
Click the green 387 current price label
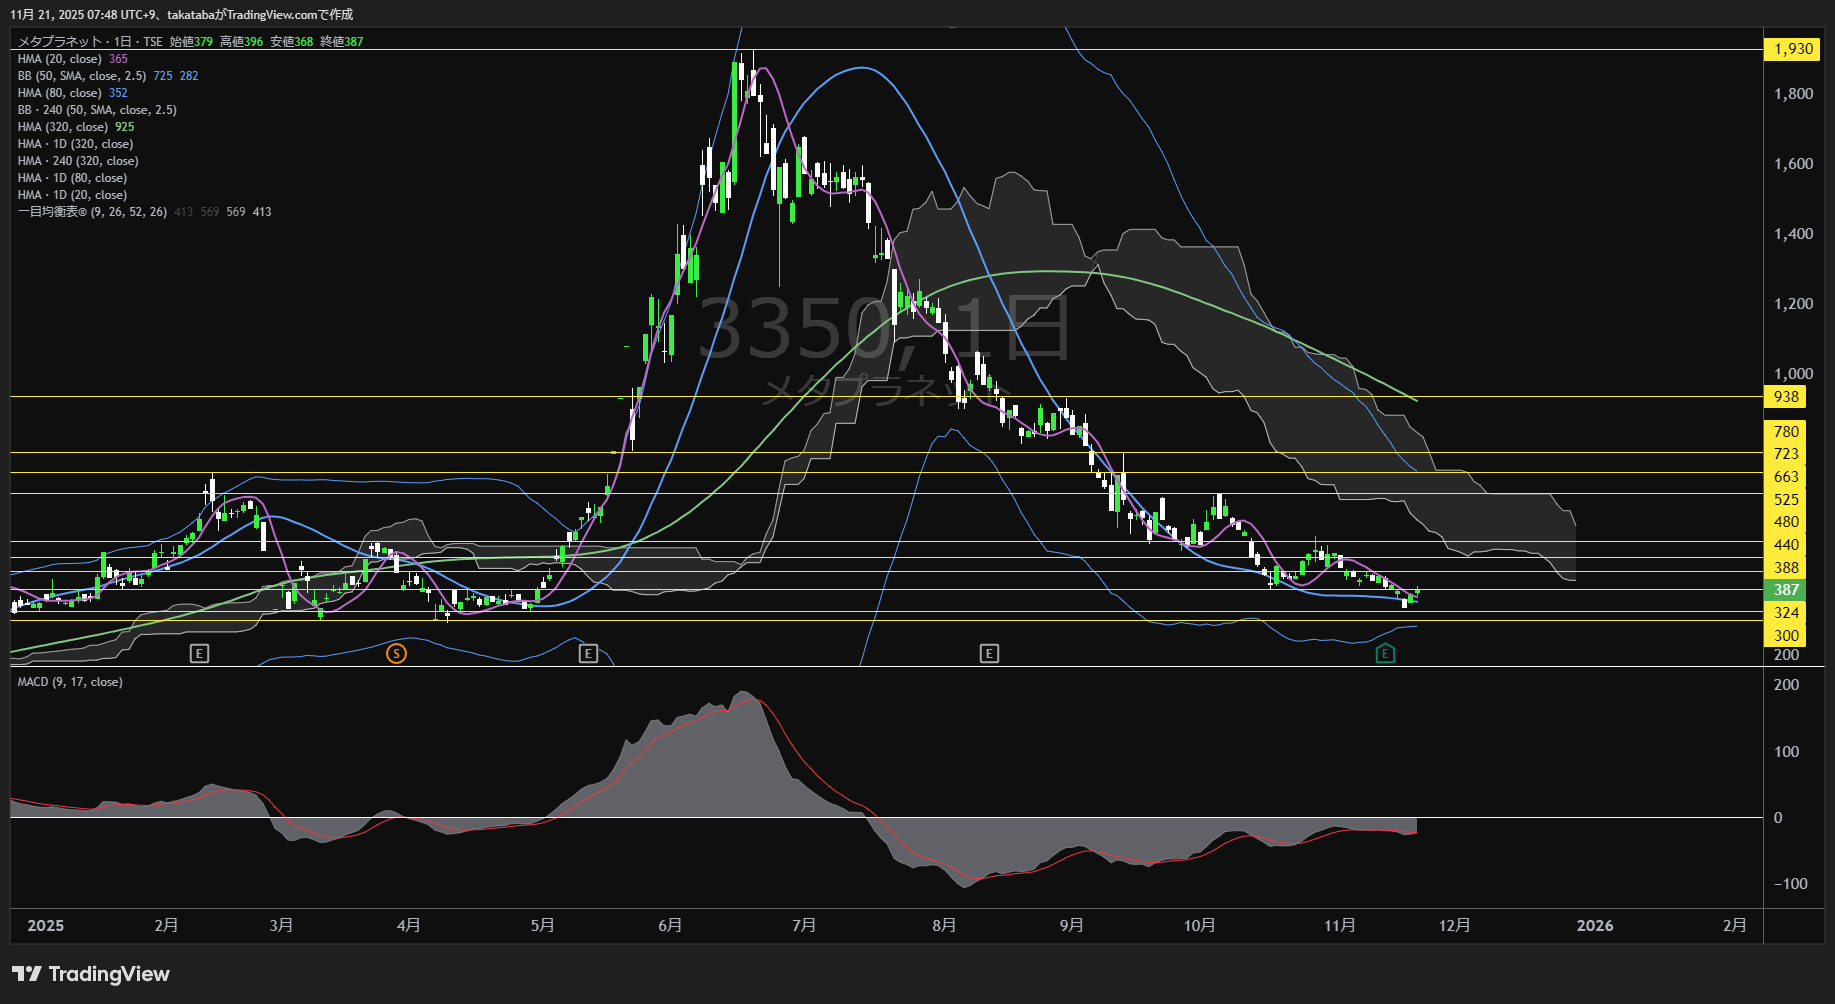point(1786,590)
